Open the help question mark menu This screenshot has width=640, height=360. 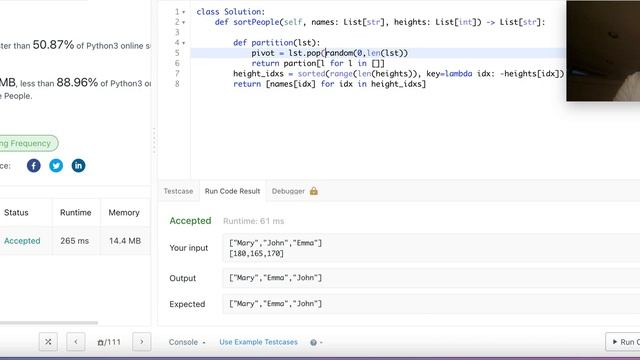[x=316, y=342]
